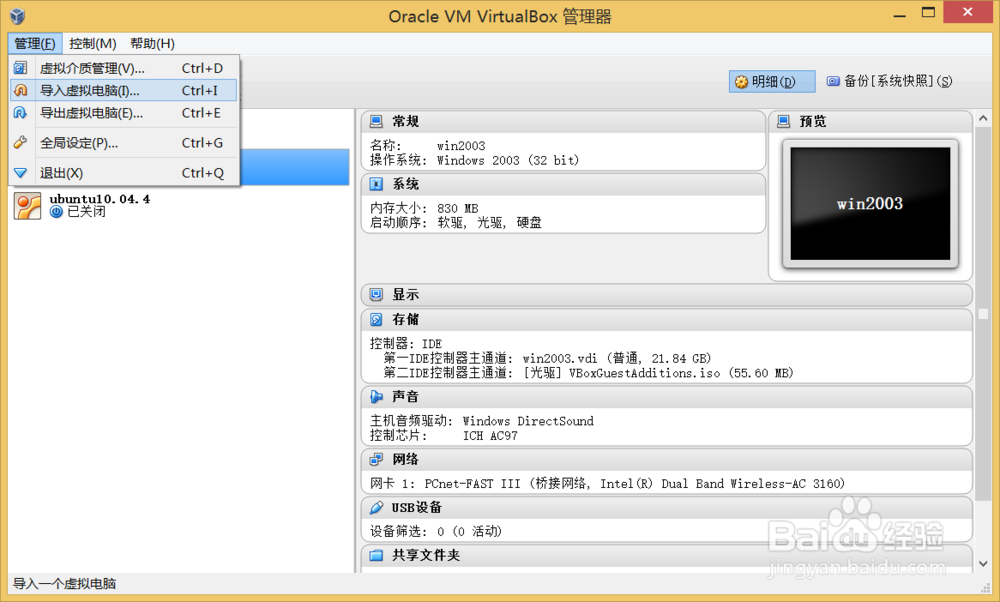Close the VirtualBox manager window
This screenshot has width=1000, height=602.
point(967,12)
